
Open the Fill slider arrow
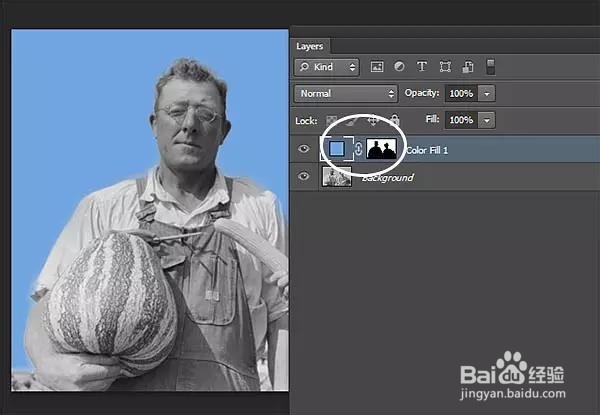pos(487,120)
